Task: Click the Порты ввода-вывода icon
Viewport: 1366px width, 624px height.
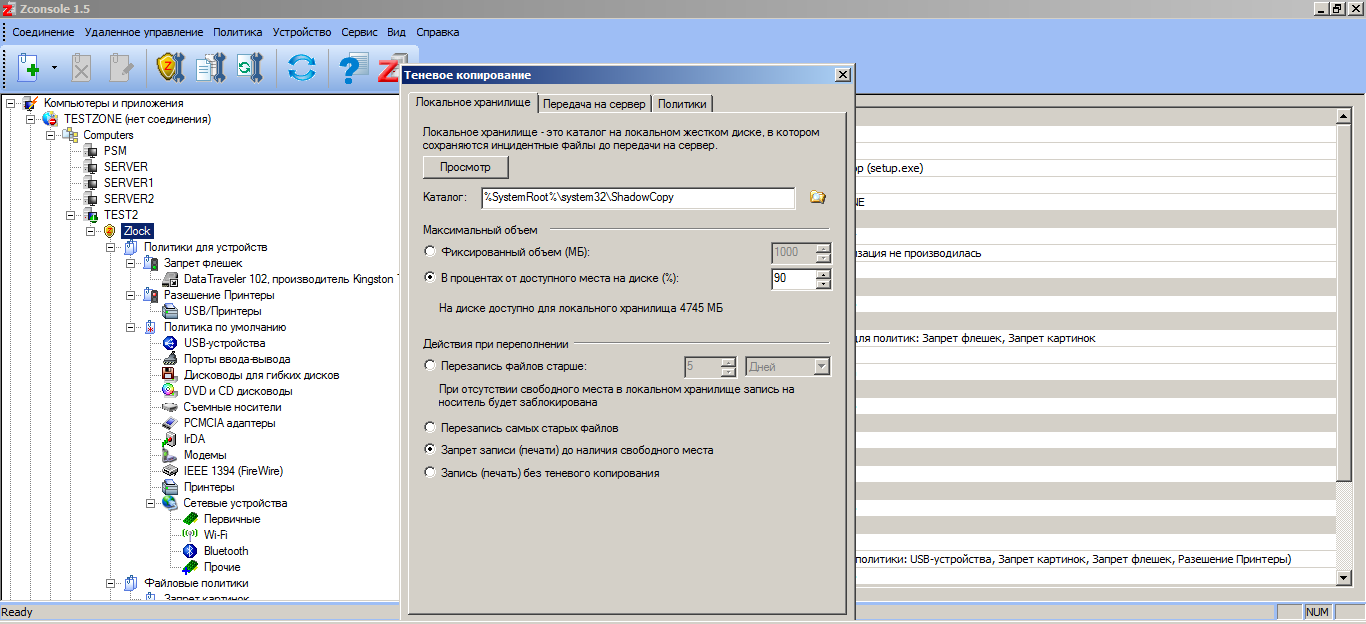Action: pyautogui.click(x=170, y=359)
